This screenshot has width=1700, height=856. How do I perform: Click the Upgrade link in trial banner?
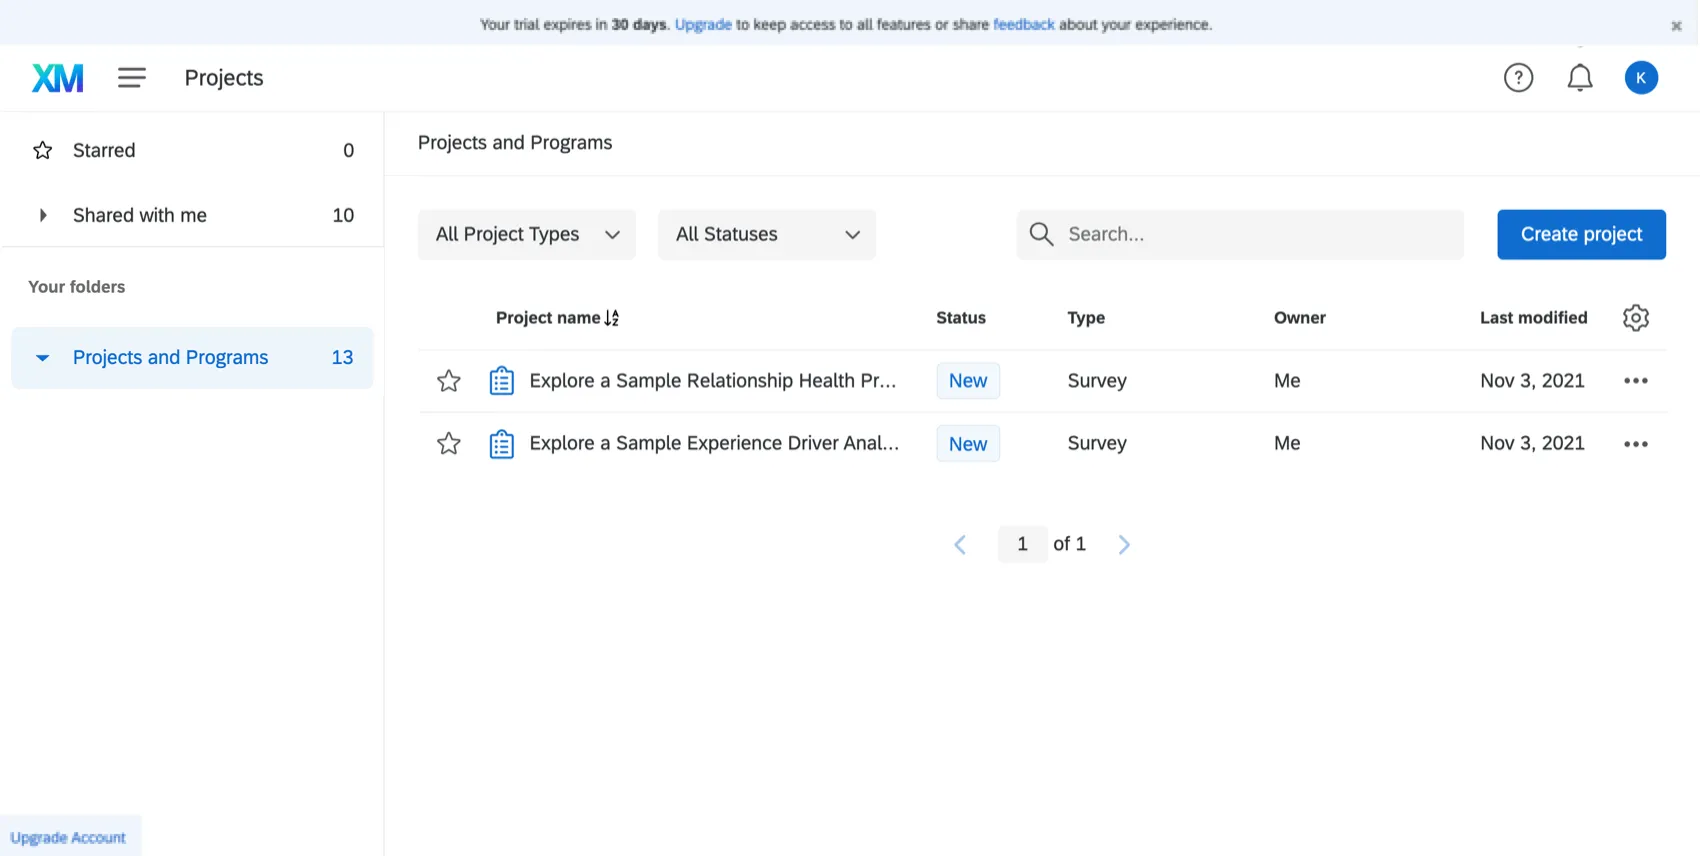pos(703,25)
